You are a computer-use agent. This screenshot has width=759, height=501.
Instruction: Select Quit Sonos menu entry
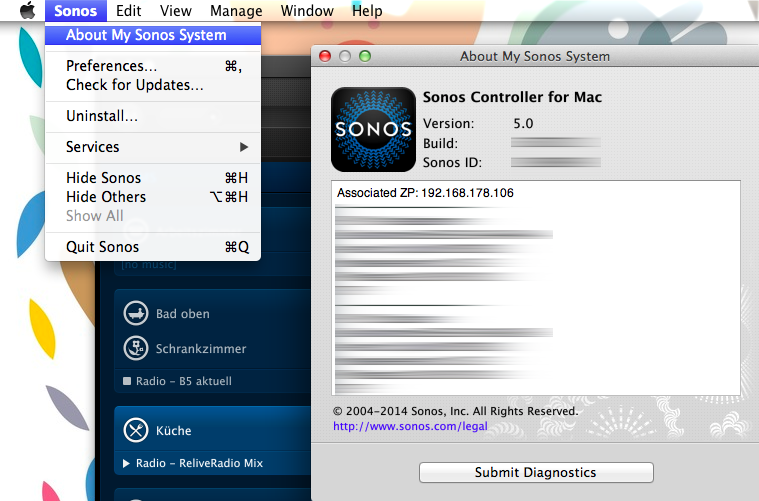tap(153, 247)
